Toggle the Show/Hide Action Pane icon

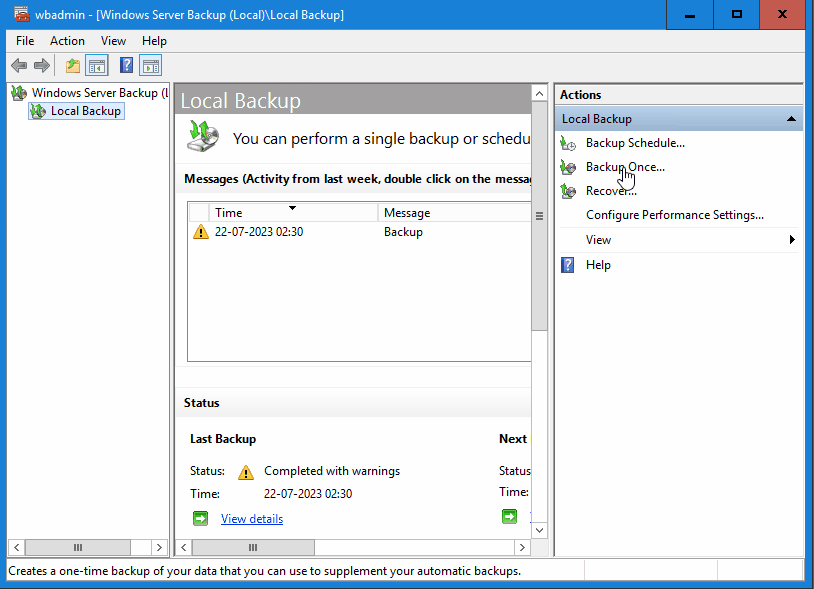151,65
